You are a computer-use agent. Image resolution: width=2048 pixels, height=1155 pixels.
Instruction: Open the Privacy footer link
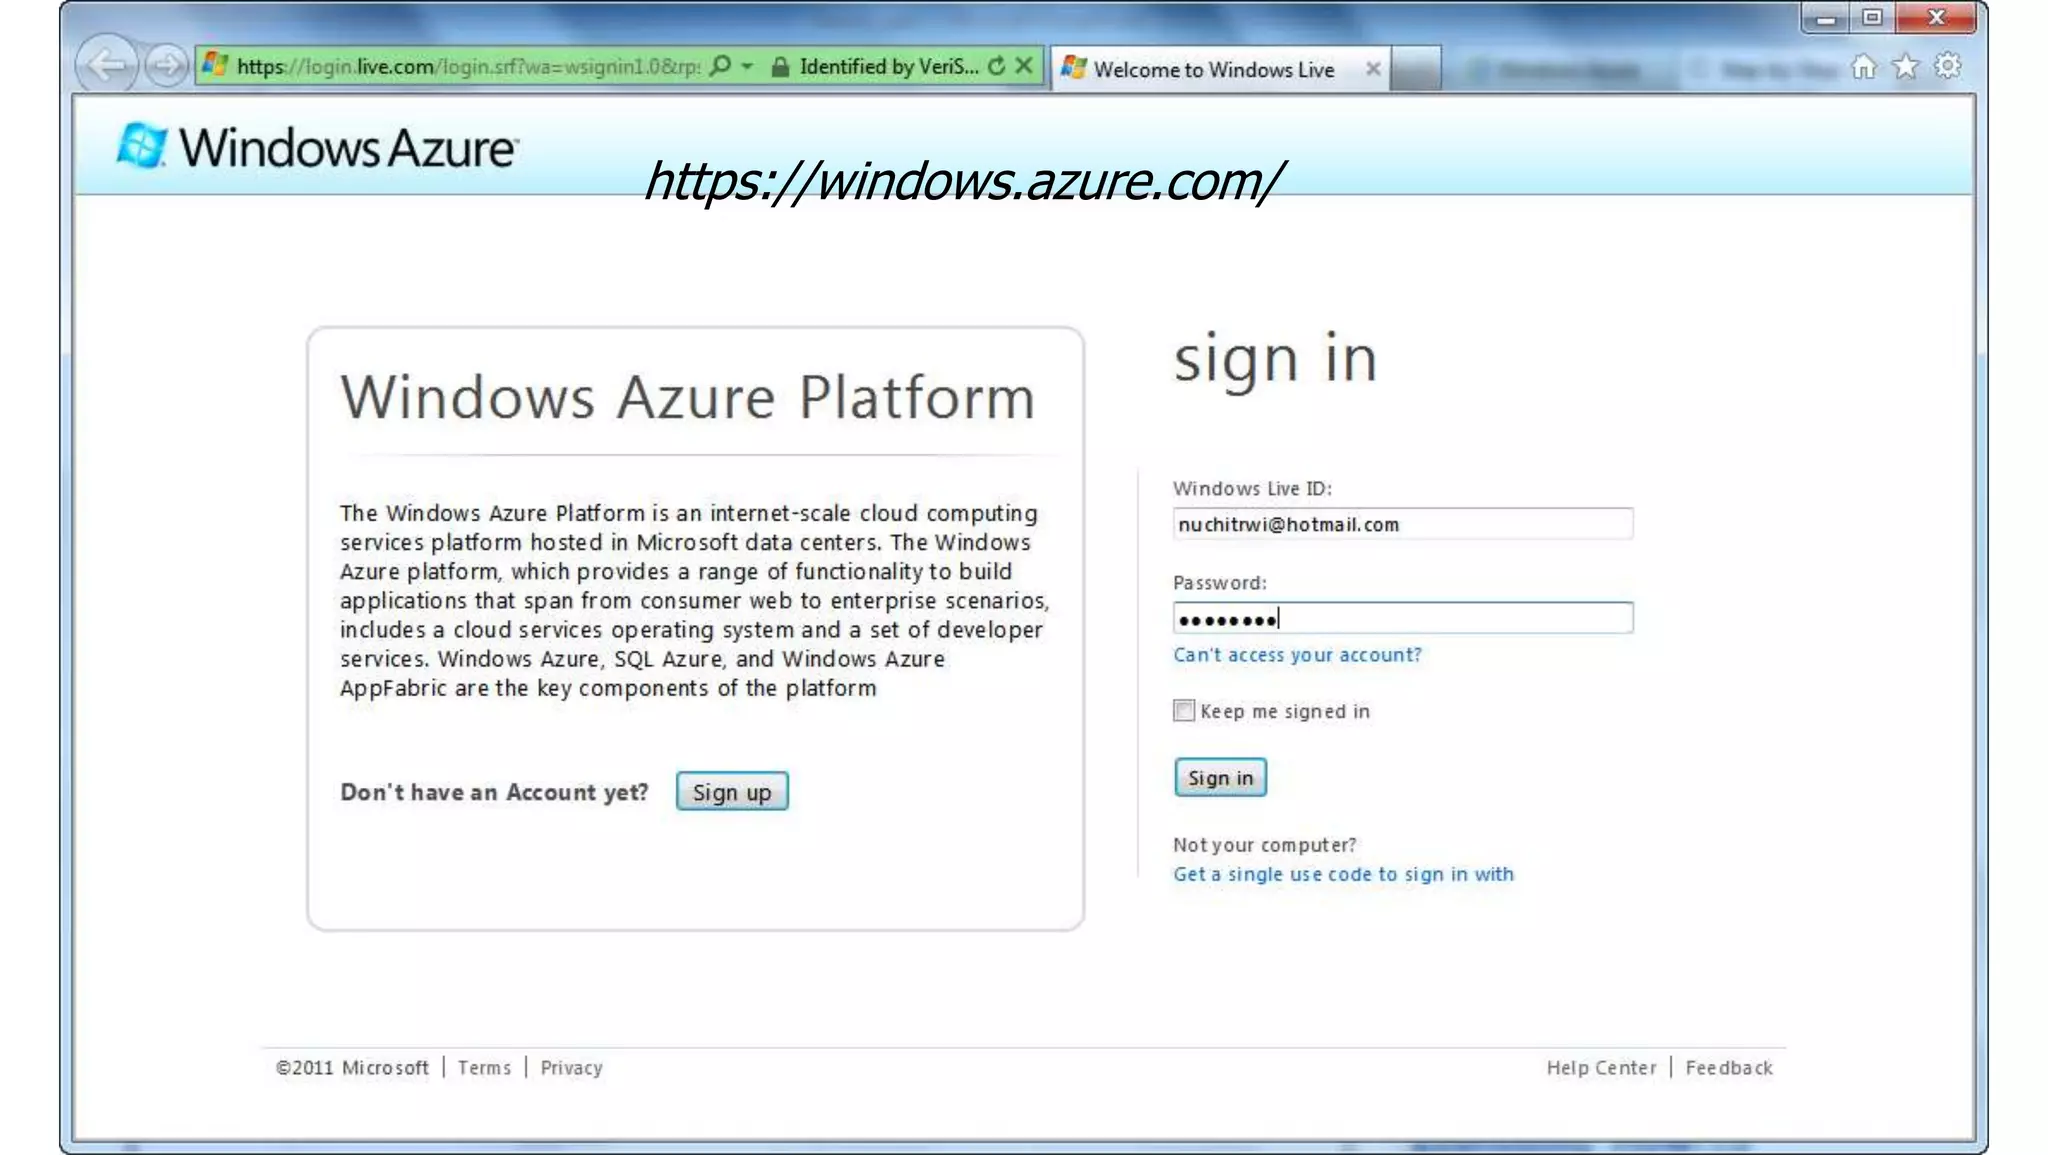(x=571, y=1068)
